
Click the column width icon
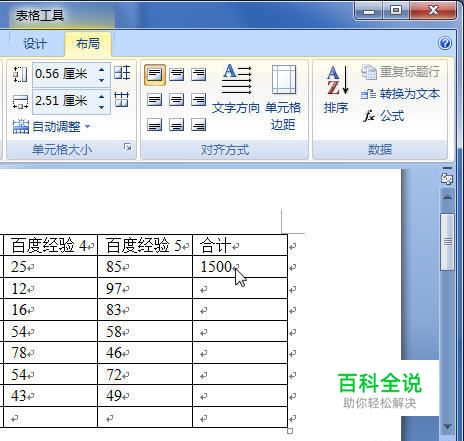pos(20,101)
